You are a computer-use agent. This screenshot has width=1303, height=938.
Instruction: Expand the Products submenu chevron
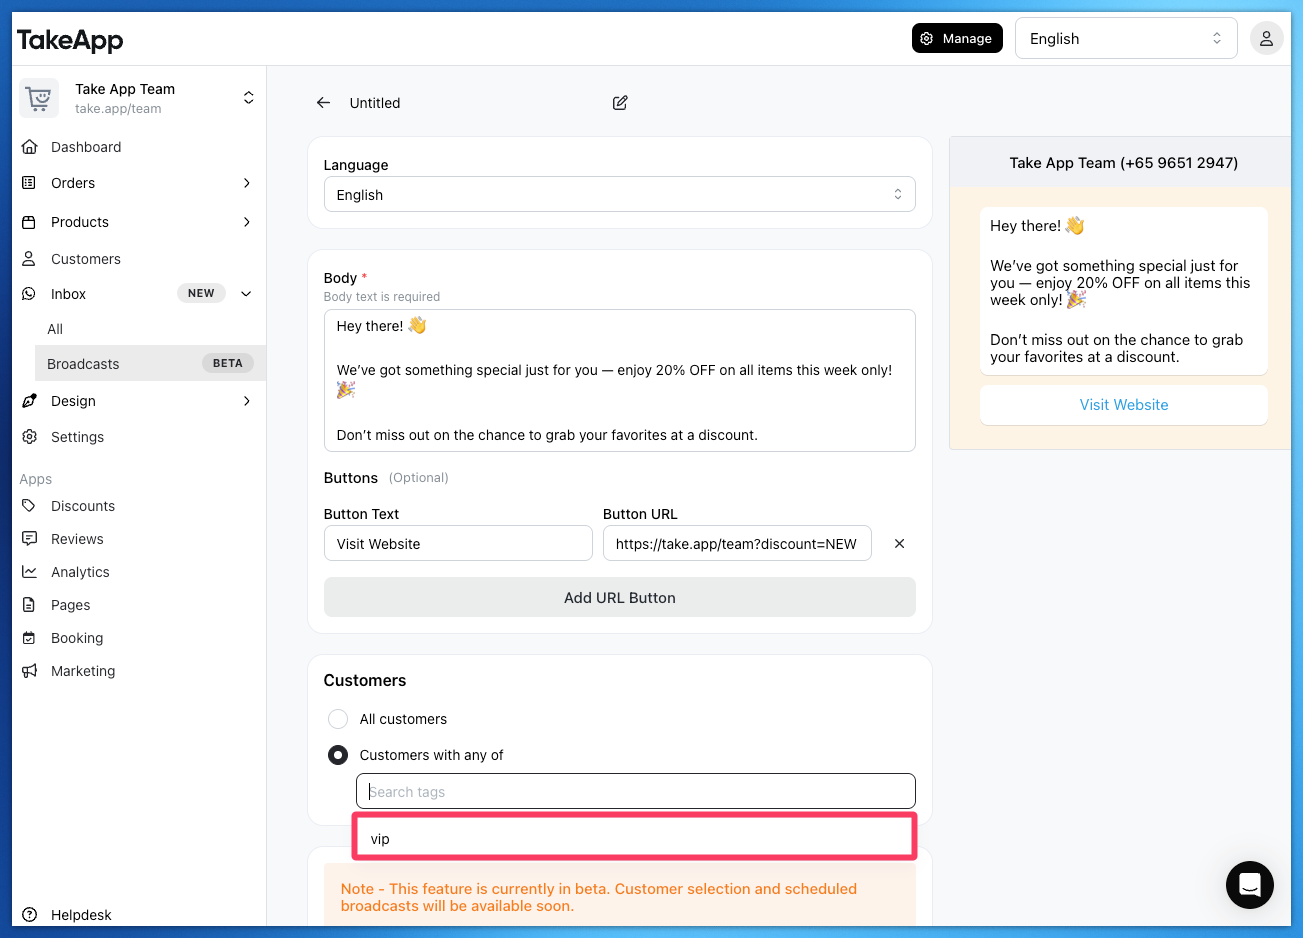tap(247, 222)
